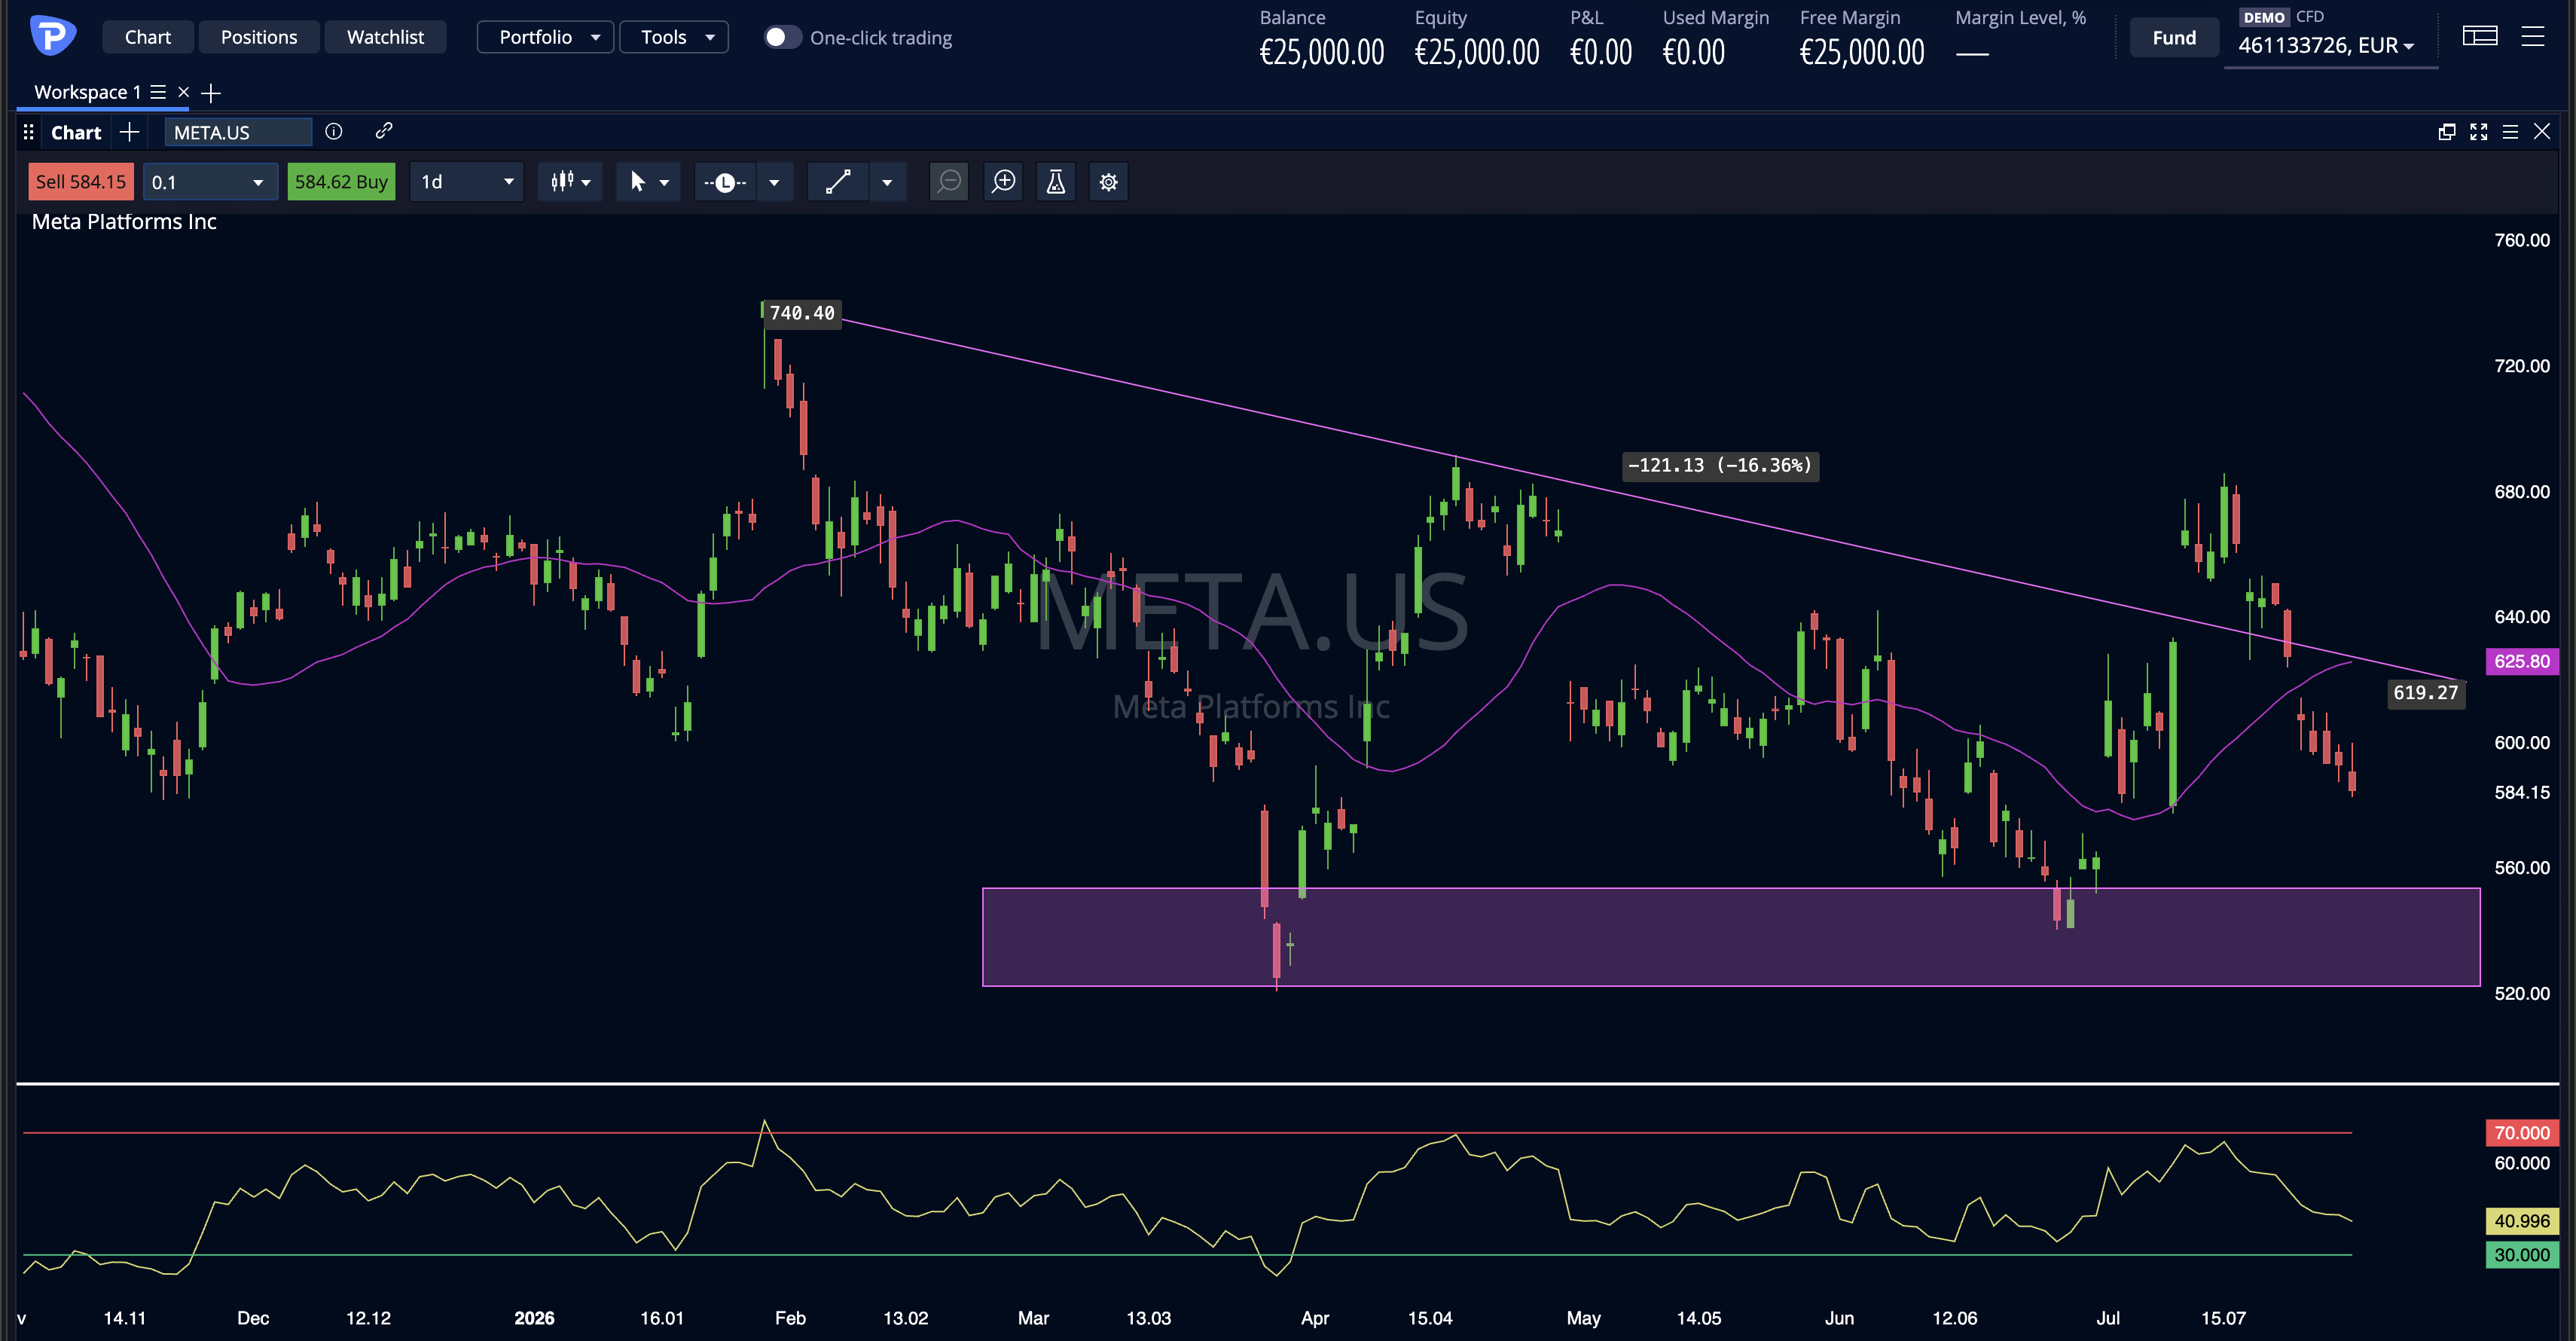Expand the 0.1 volume dropdown

click(210, 182)
